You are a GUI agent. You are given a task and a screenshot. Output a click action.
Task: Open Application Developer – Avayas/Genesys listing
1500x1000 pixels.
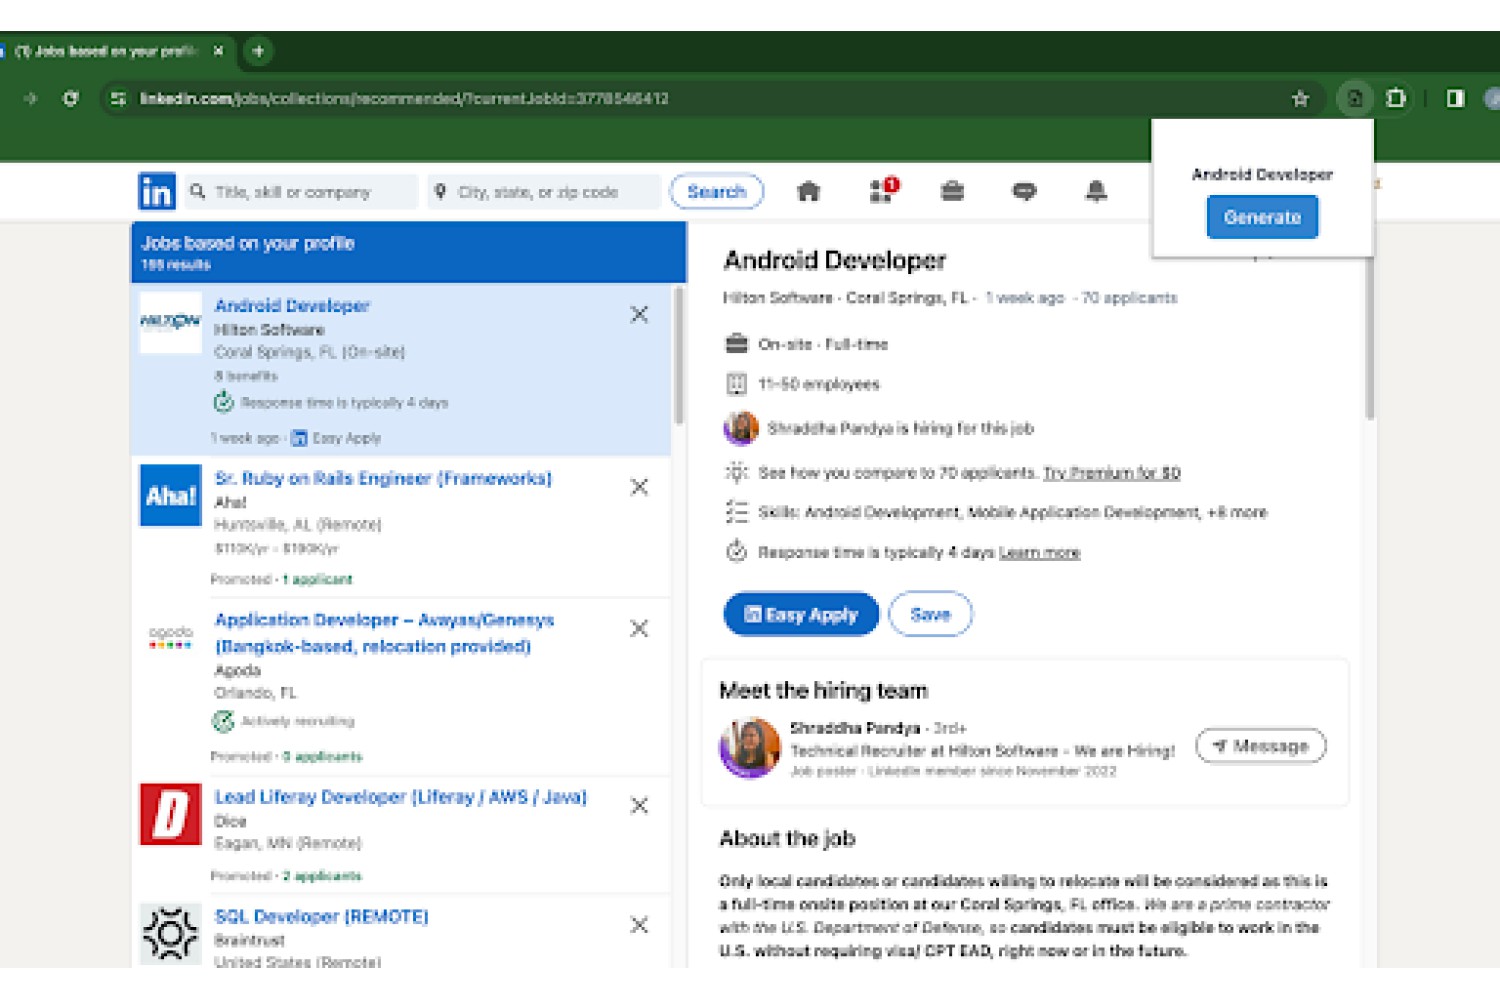tap(384, 633)
